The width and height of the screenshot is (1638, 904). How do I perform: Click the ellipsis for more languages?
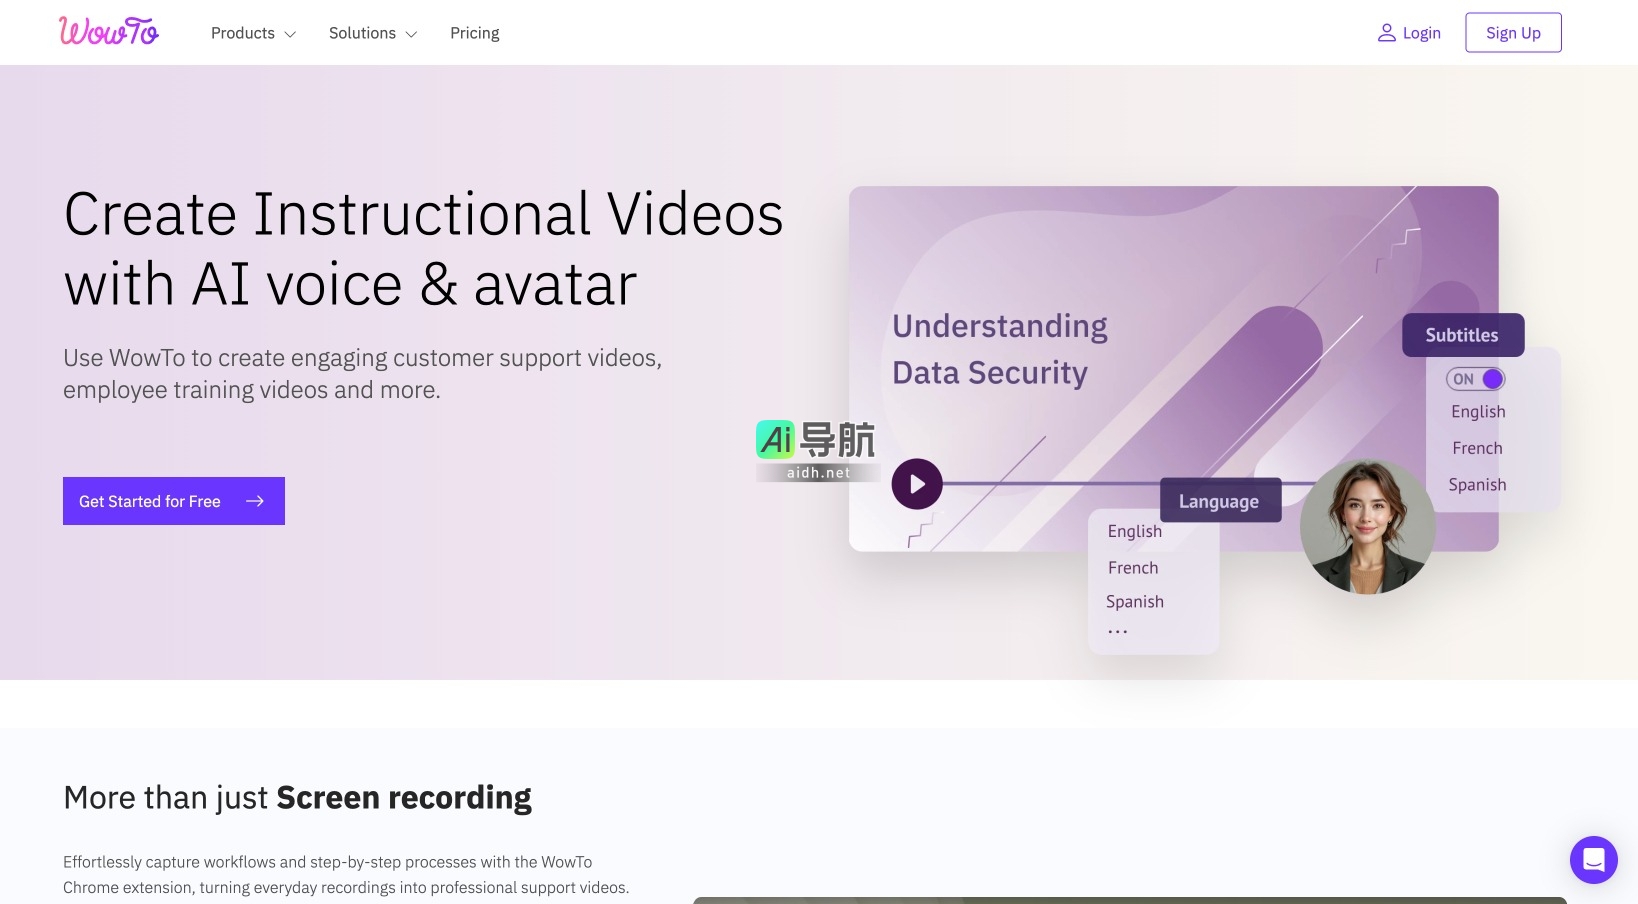pos(1117,632)
